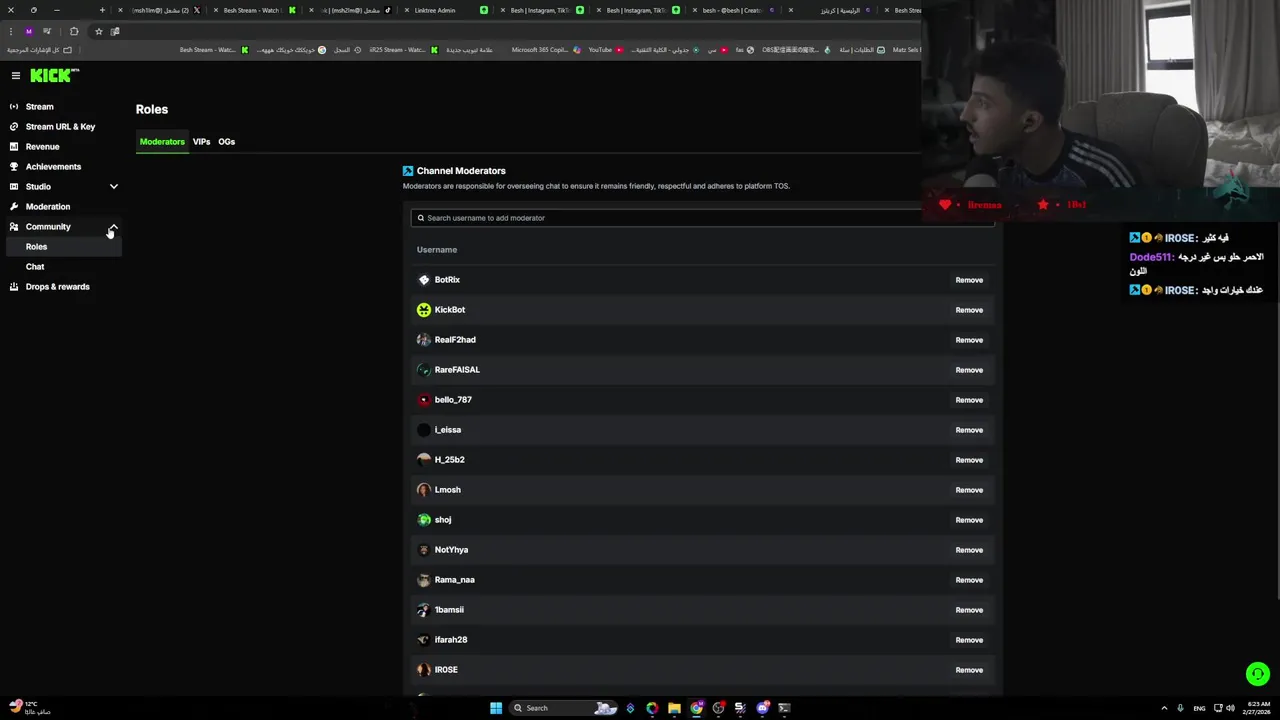This screenshot has height=720, width=1280.
Task: Remove BotRix from moderators
Action: coord(969,280)
